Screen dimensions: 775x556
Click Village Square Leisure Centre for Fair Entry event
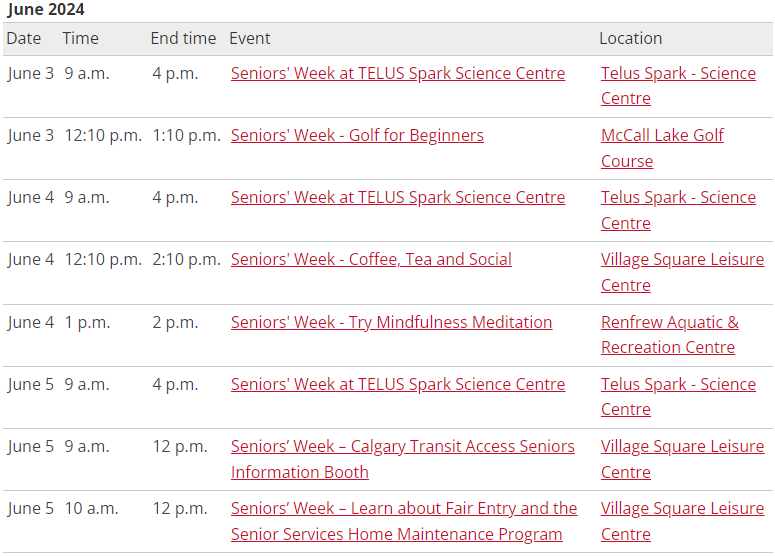pyautogui.click(x=682, y=521)
